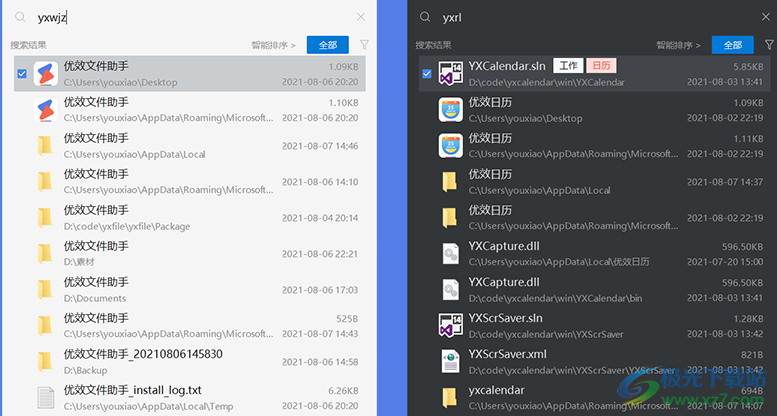
Task: Uncheck the YXCalendar.sln row checkbox
Action: [427, 74]
